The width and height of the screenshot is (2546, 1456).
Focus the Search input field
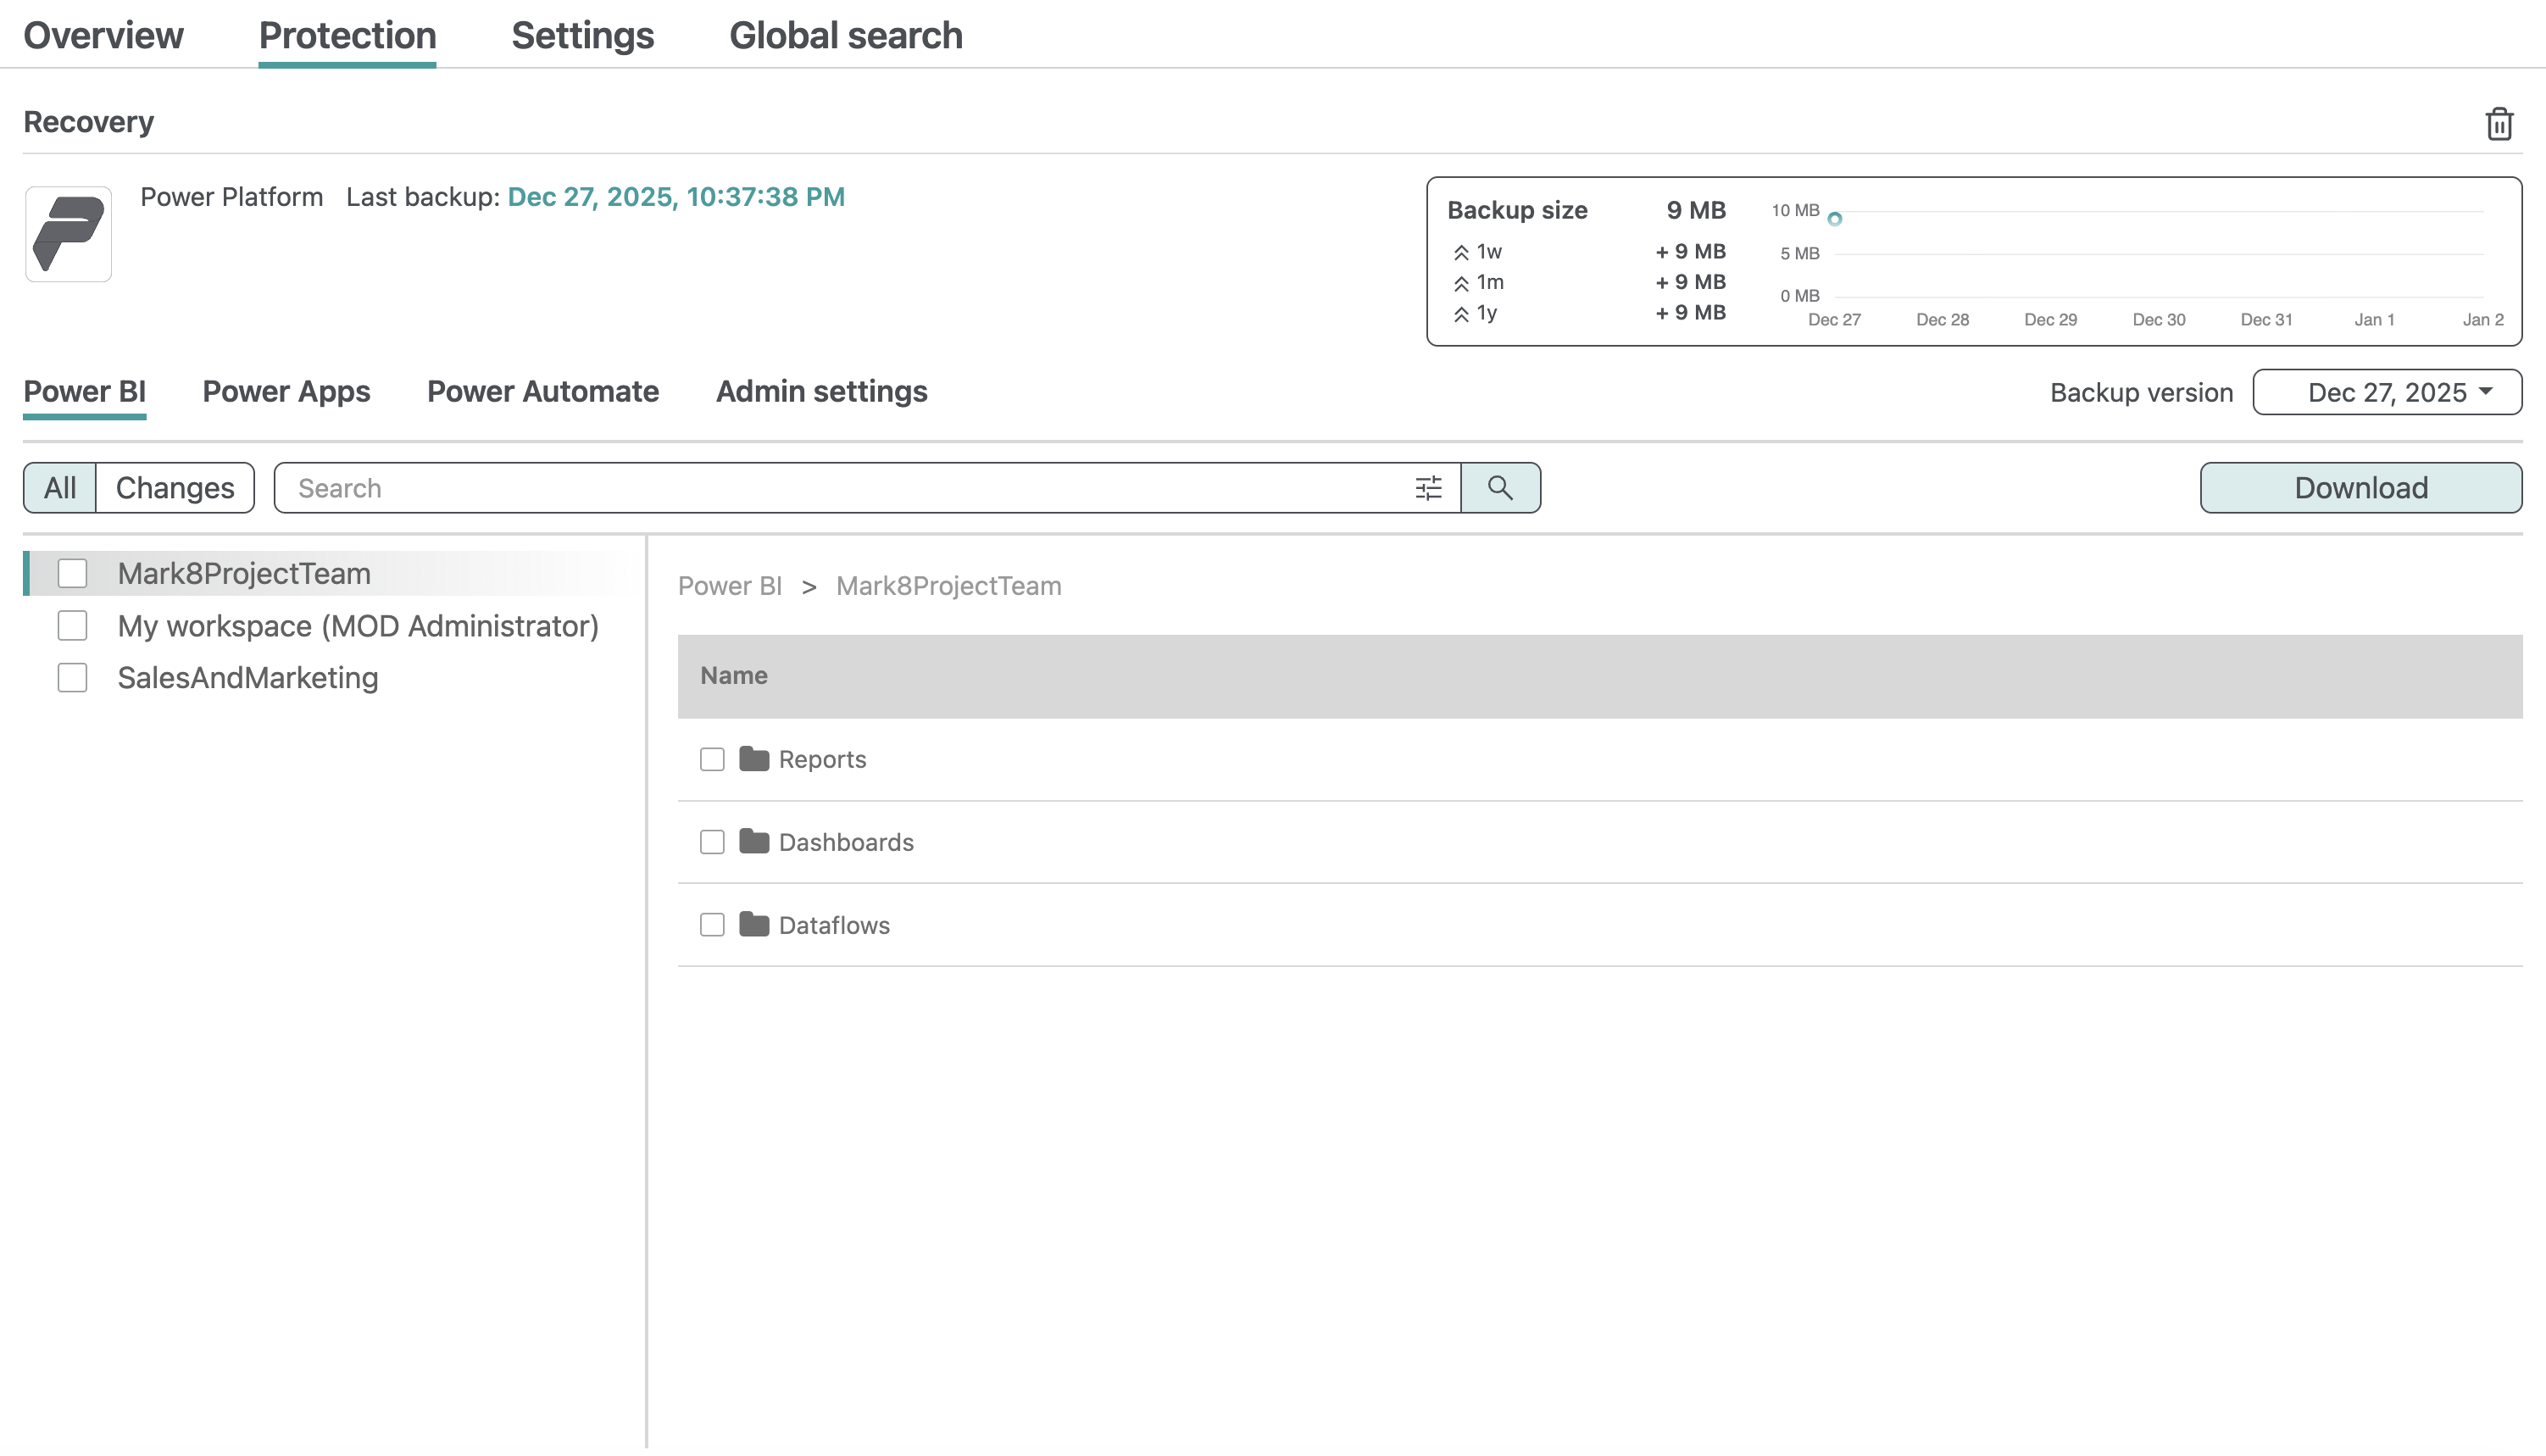coord(840,488)
